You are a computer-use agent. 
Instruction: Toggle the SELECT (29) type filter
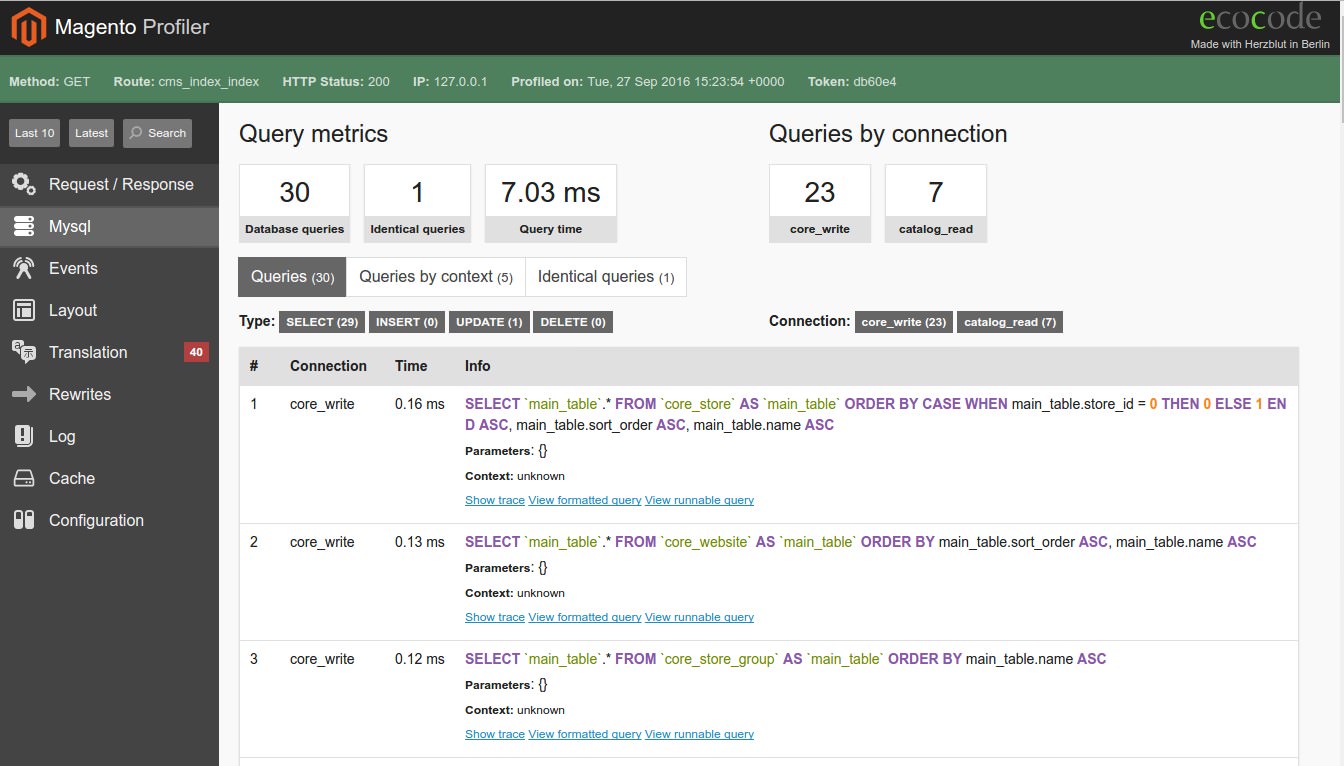(321, 322)
